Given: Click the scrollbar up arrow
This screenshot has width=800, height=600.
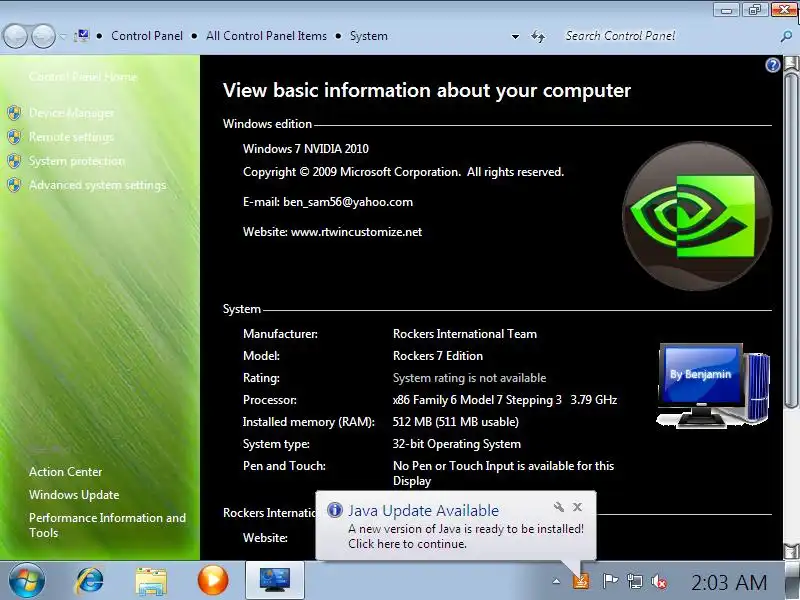Looking at the screenshot, I should pos(791,63).
